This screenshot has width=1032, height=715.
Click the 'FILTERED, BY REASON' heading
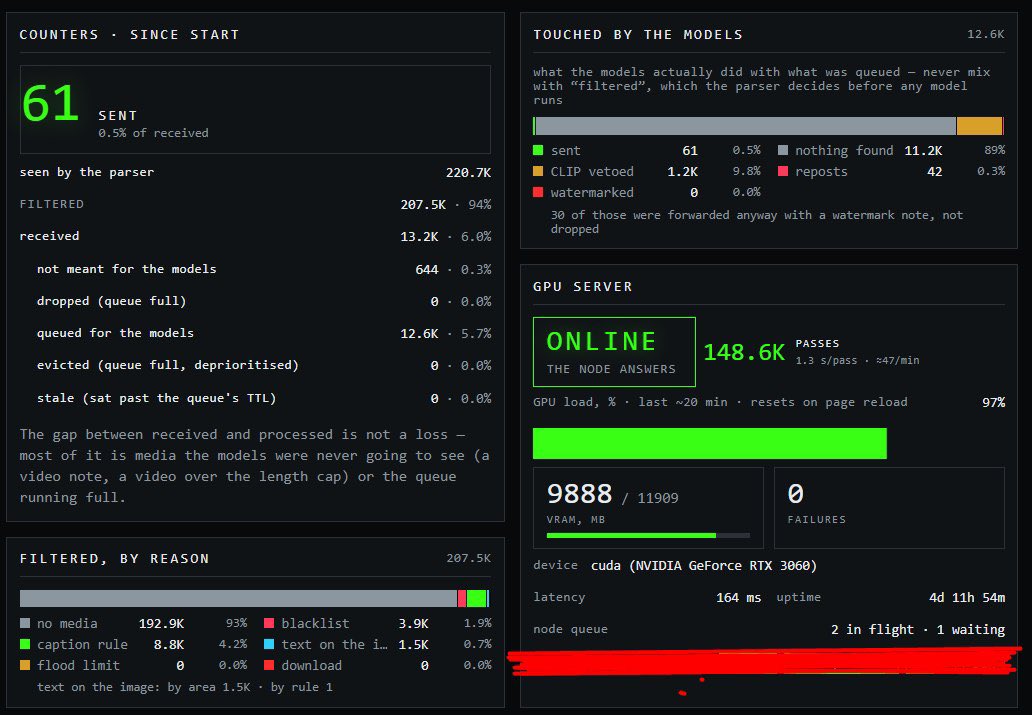tap(115, 558)
